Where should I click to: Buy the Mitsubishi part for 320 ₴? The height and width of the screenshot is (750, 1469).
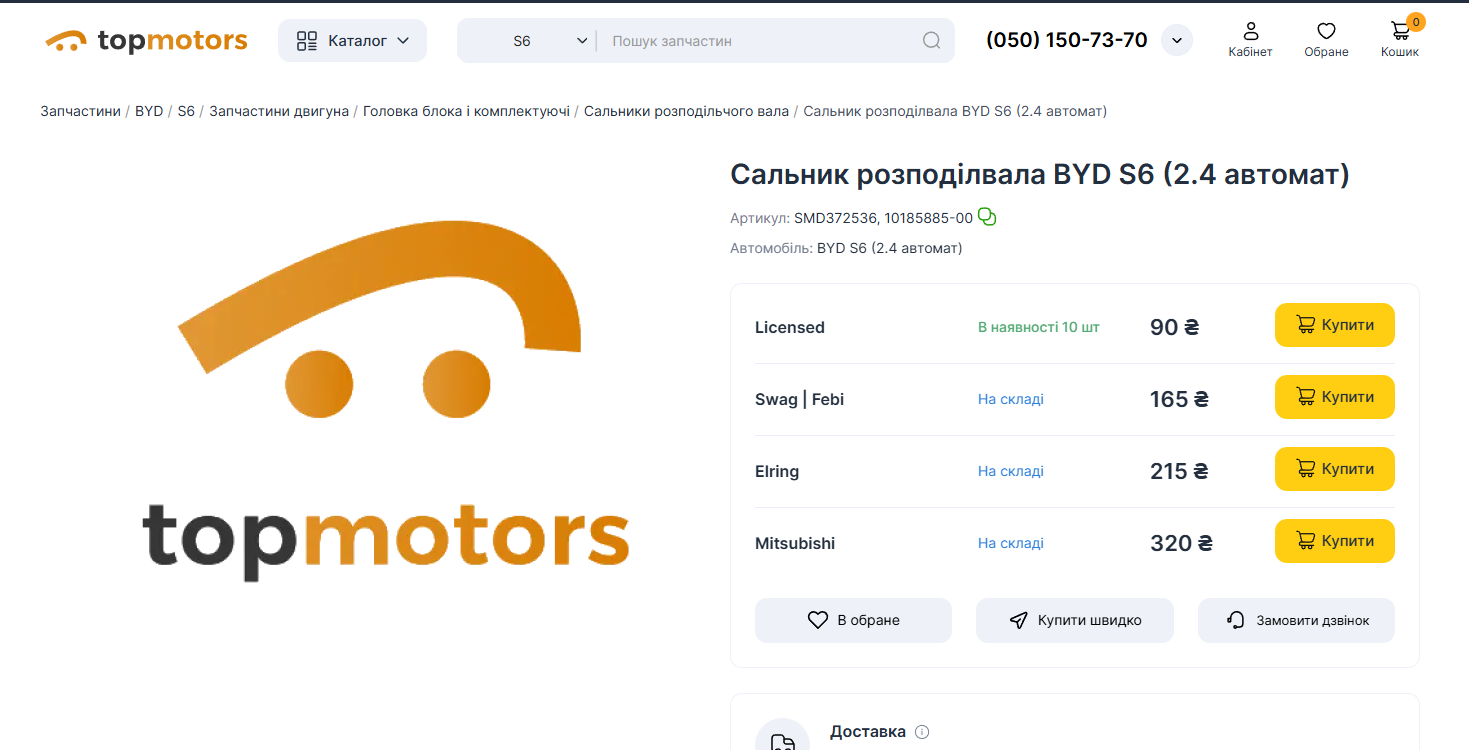pyautogui.click(x=1334, y=541)
